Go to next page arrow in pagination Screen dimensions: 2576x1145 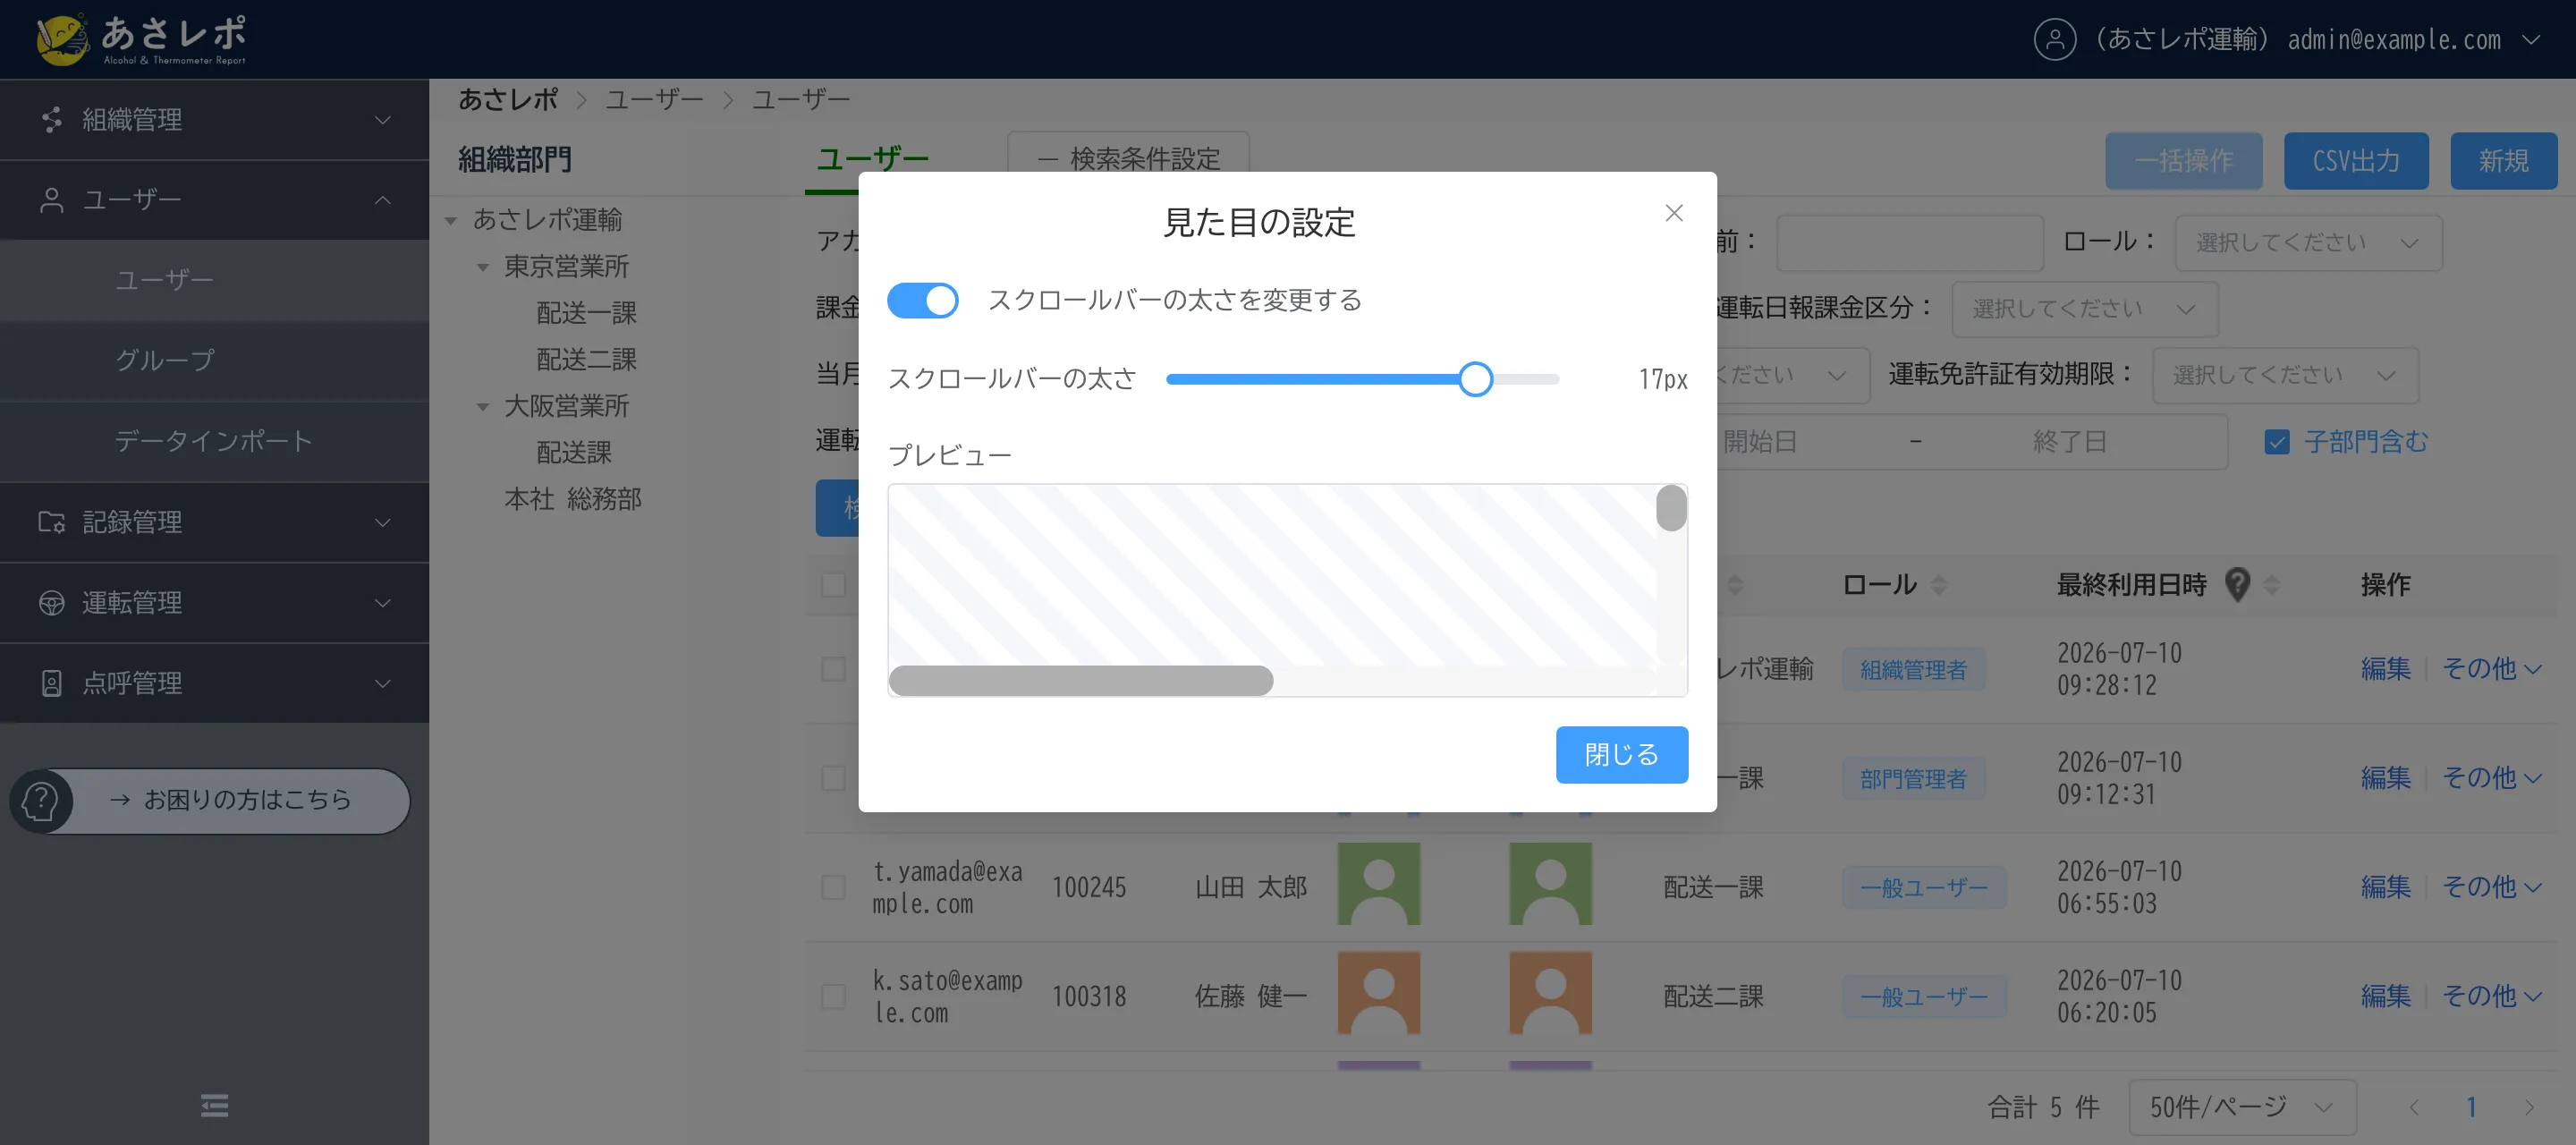pos(2529,1107)
